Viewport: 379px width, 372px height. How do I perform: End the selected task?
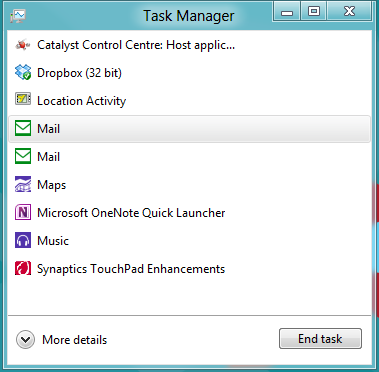coord(320,339)
